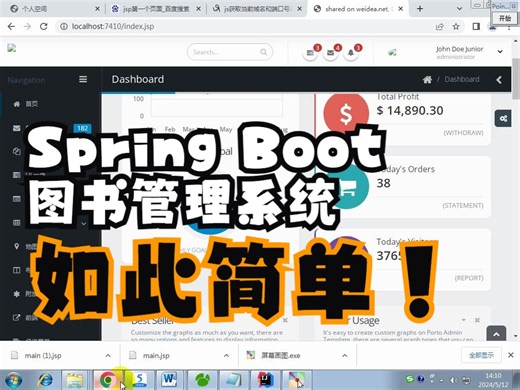Open the bell alerts icon
The image size is (520, 390).
351,53
